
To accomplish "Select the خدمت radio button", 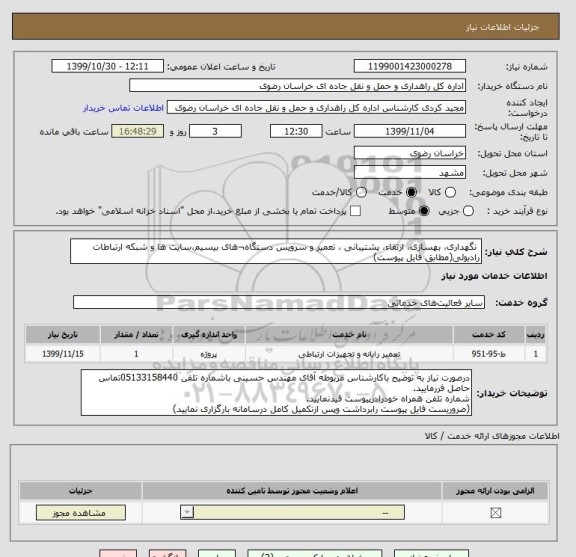I will [x=411, y=193].
